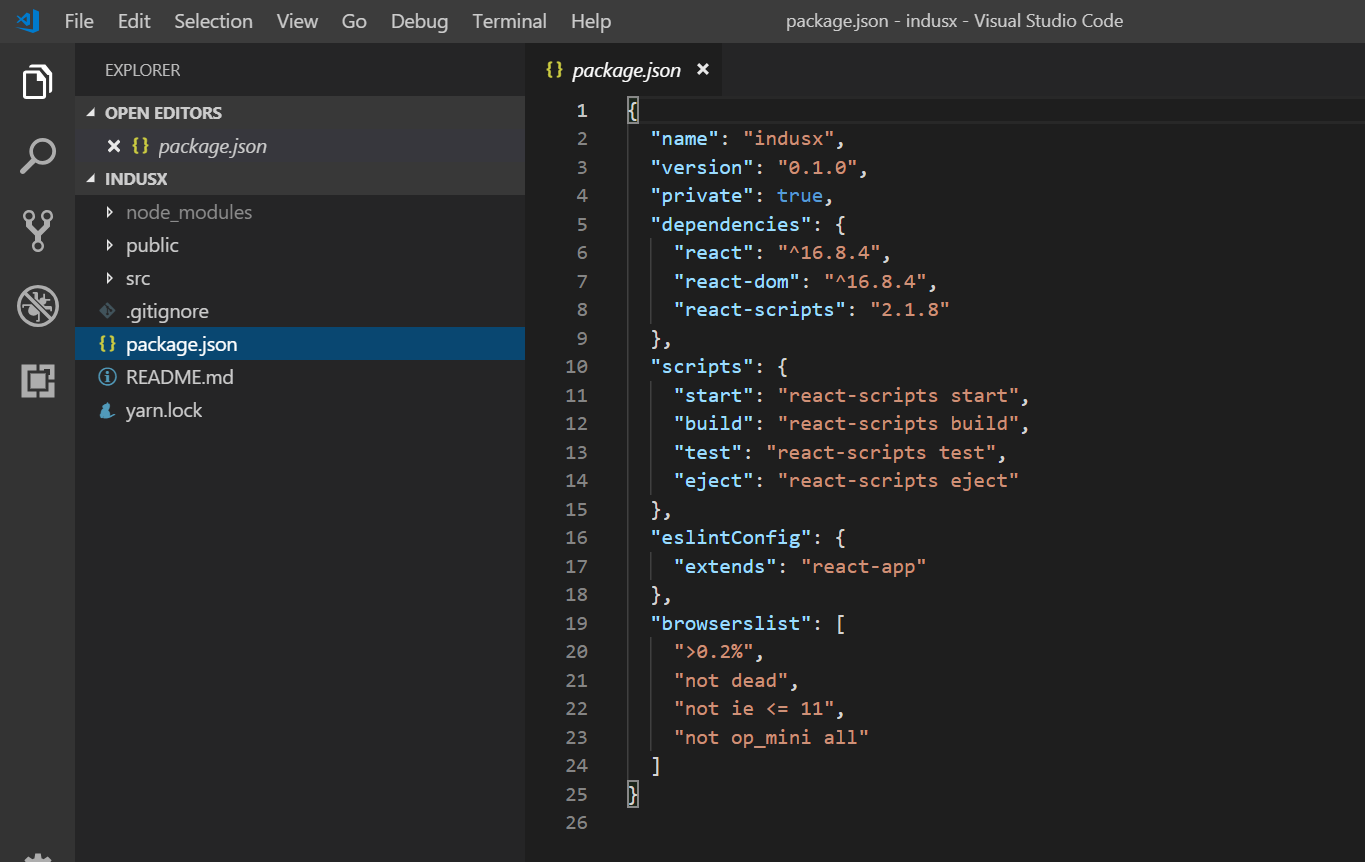Click the .gitignore file icon
The image size is (1365, 862).
click(108, 311)
